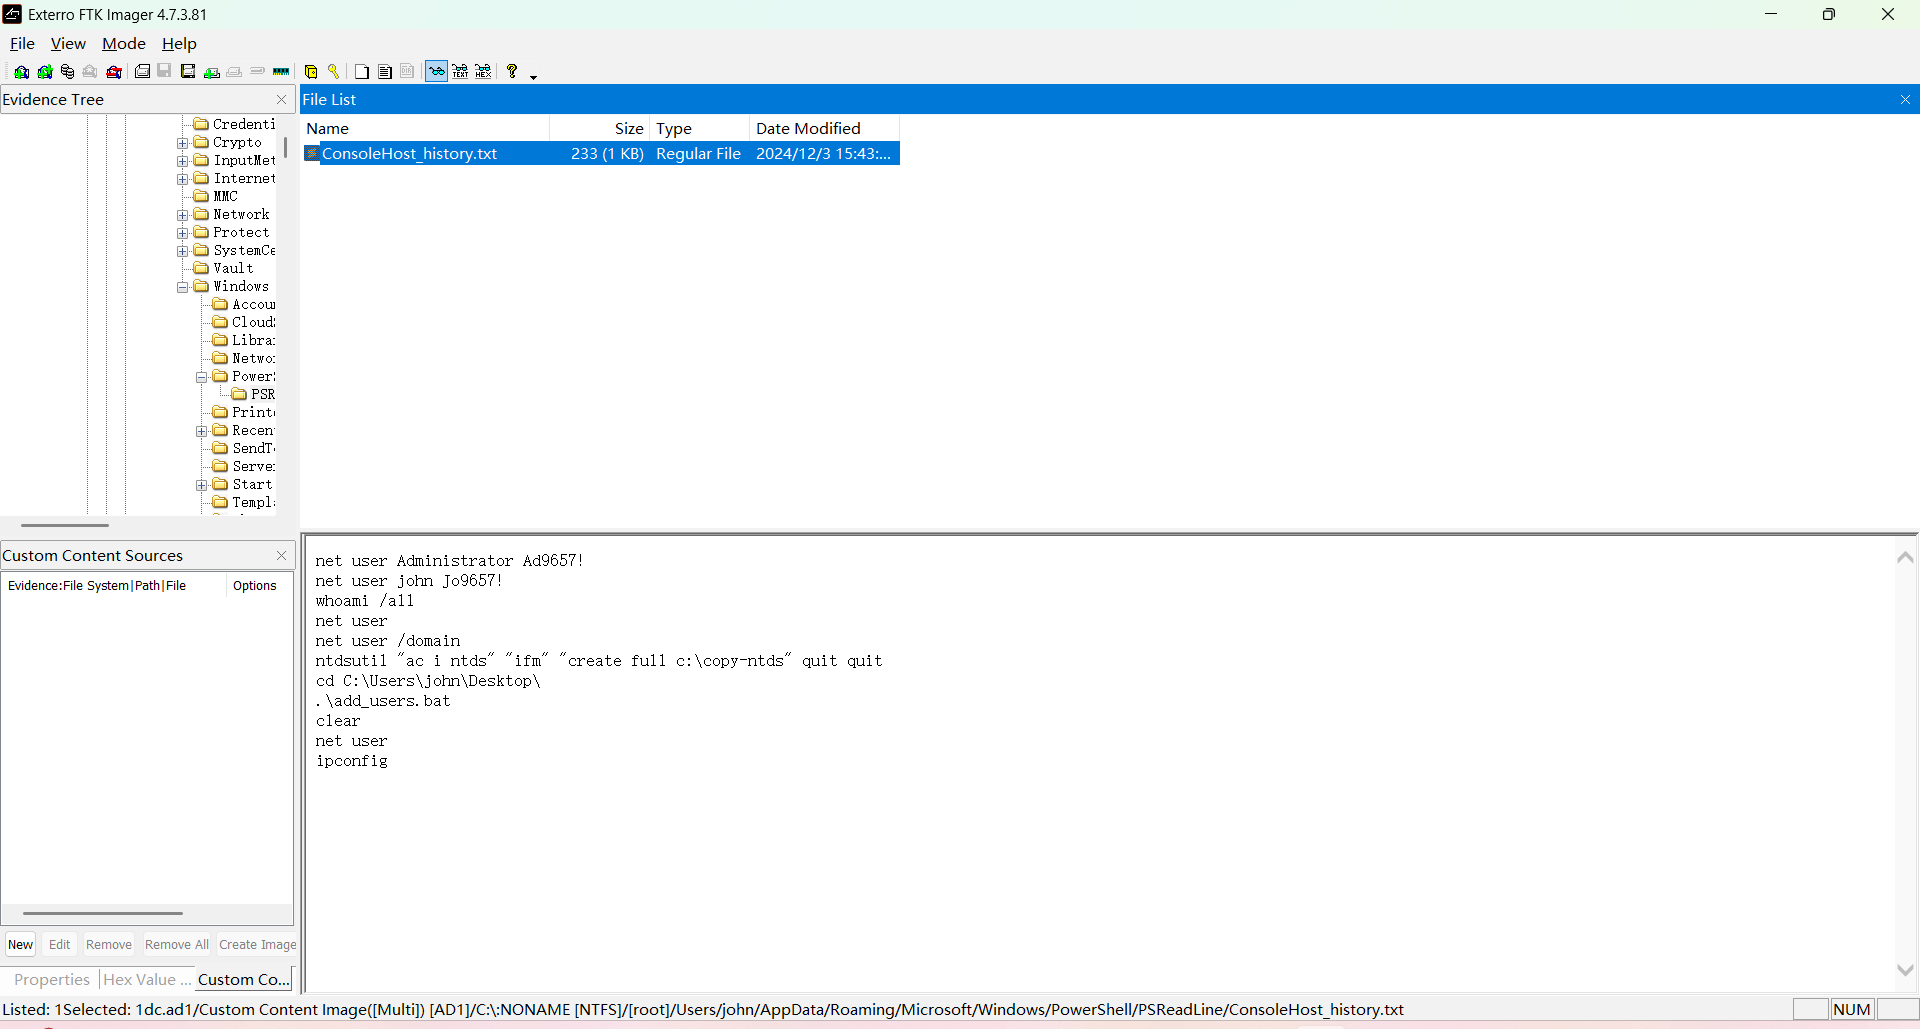Open the Mode menu
The width and height of the screenshot is (1920, 1029).
[124, 44]
